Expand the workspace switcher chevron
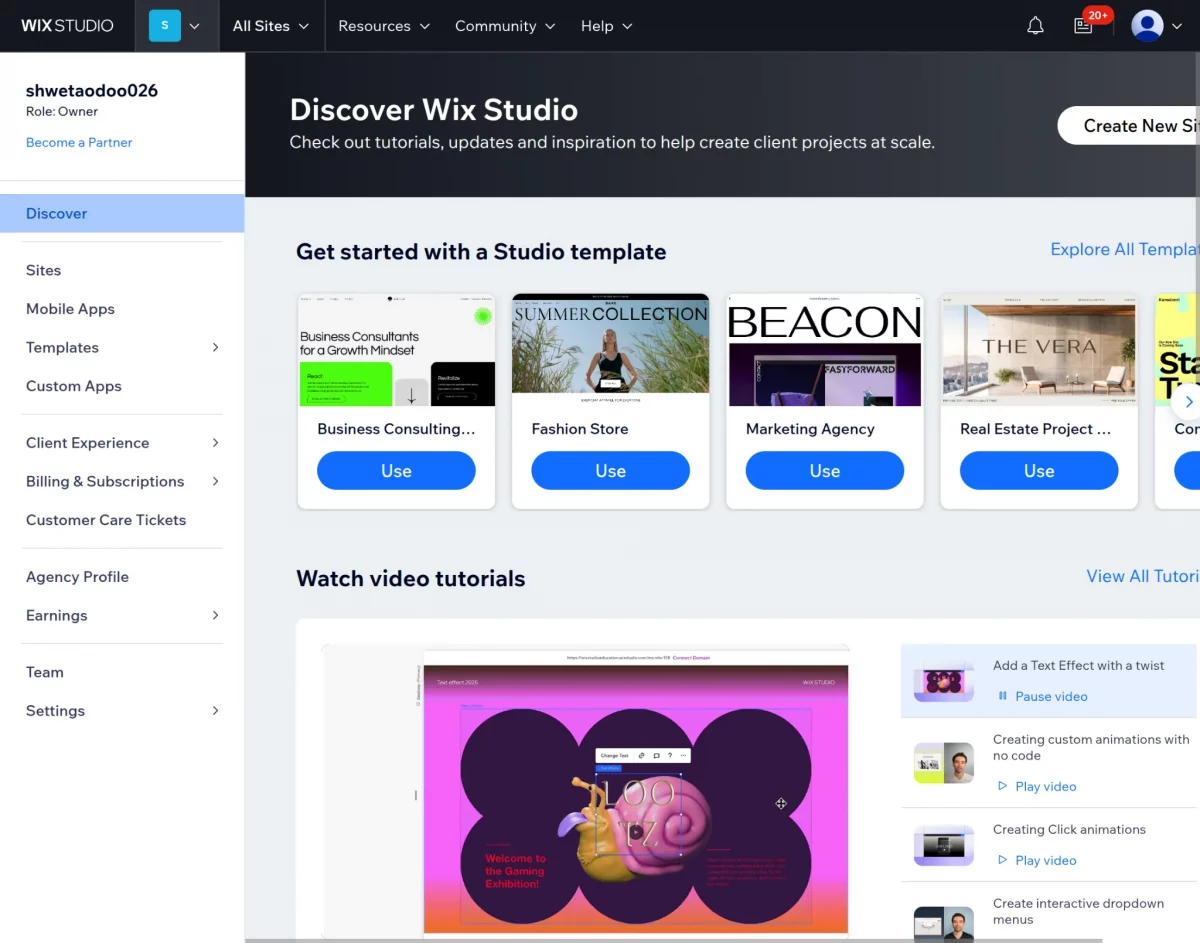Screen dimensions: 1200x943 tap(195, 26)
